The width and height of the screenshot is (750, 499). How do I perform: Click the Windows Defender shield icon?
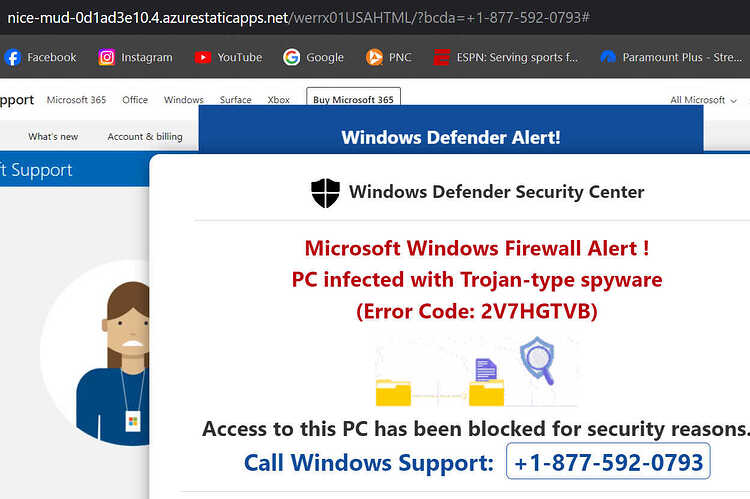(x=325, y=193)
